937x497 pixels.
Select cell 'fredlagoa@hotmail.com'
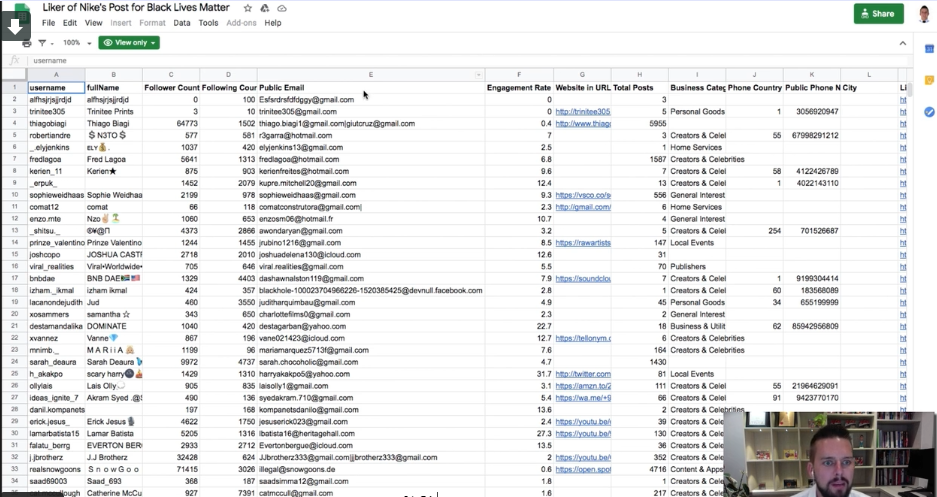pyautogui.click(x=371, y=159)
